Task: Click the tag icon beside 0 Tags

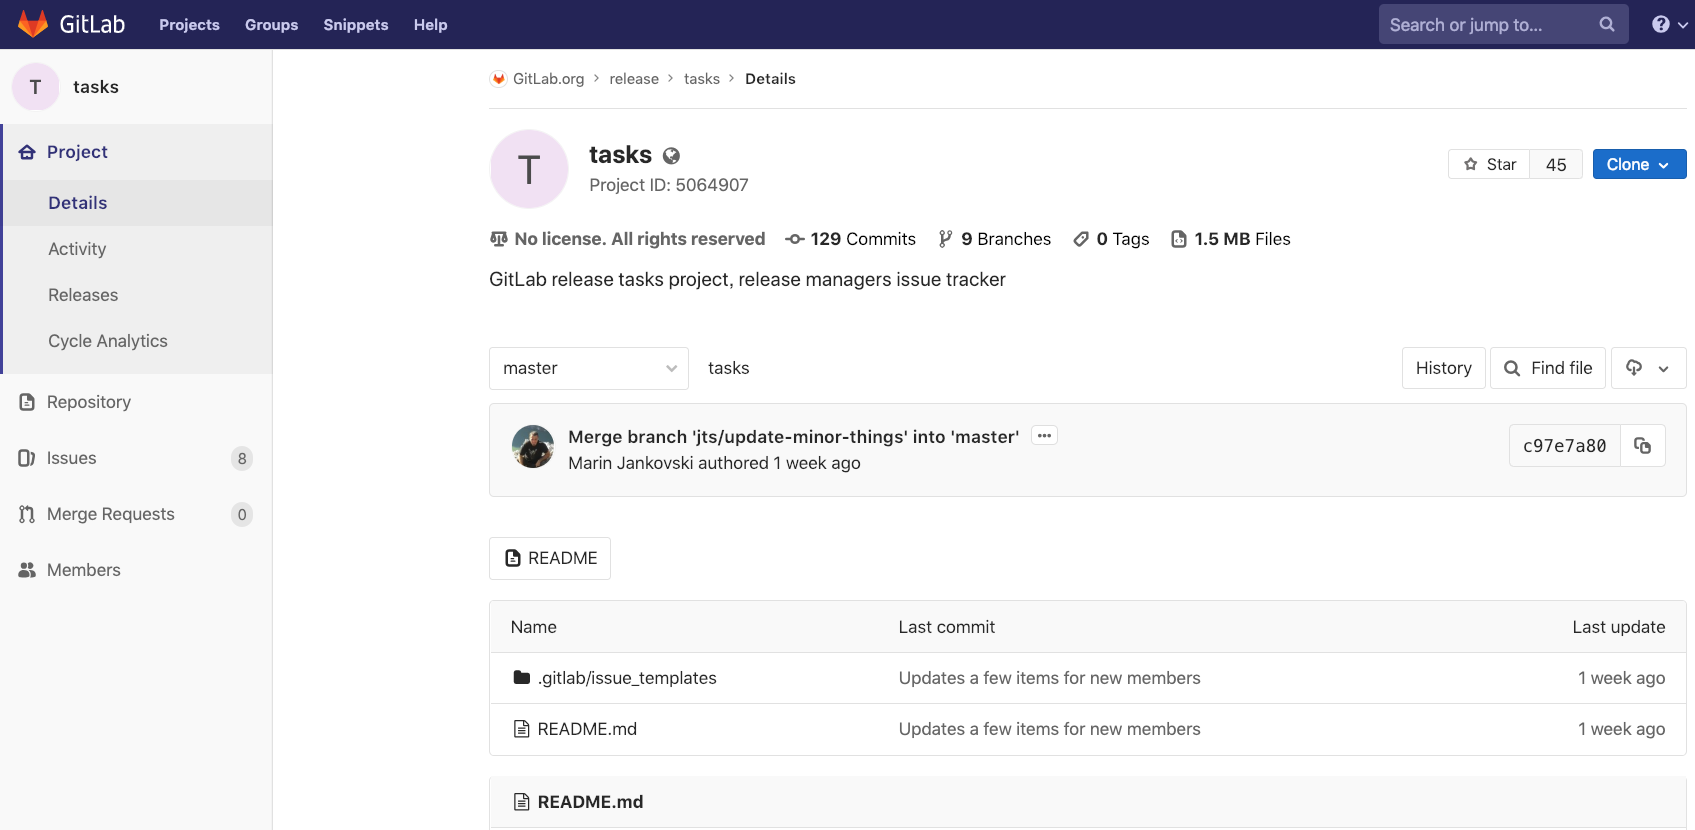Action: [x=1081, y=239]
